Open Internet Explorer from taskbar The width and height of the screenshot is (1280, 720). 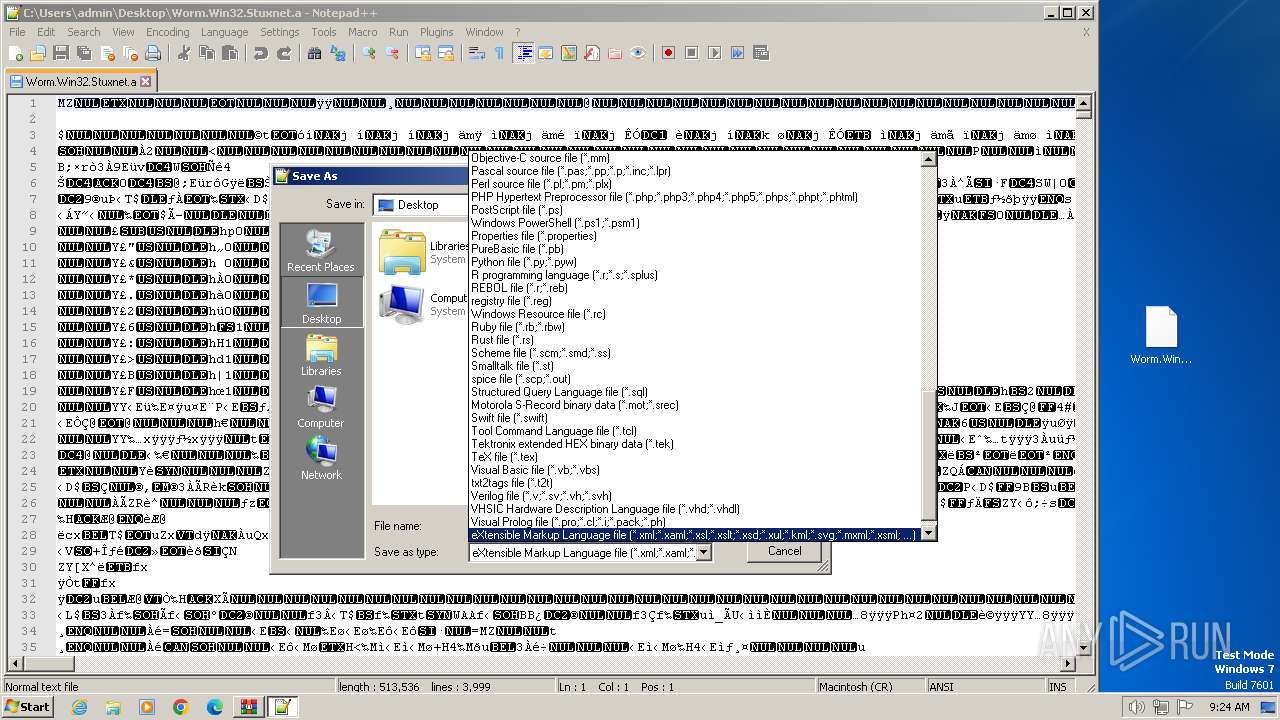click(x=79, y=707)
